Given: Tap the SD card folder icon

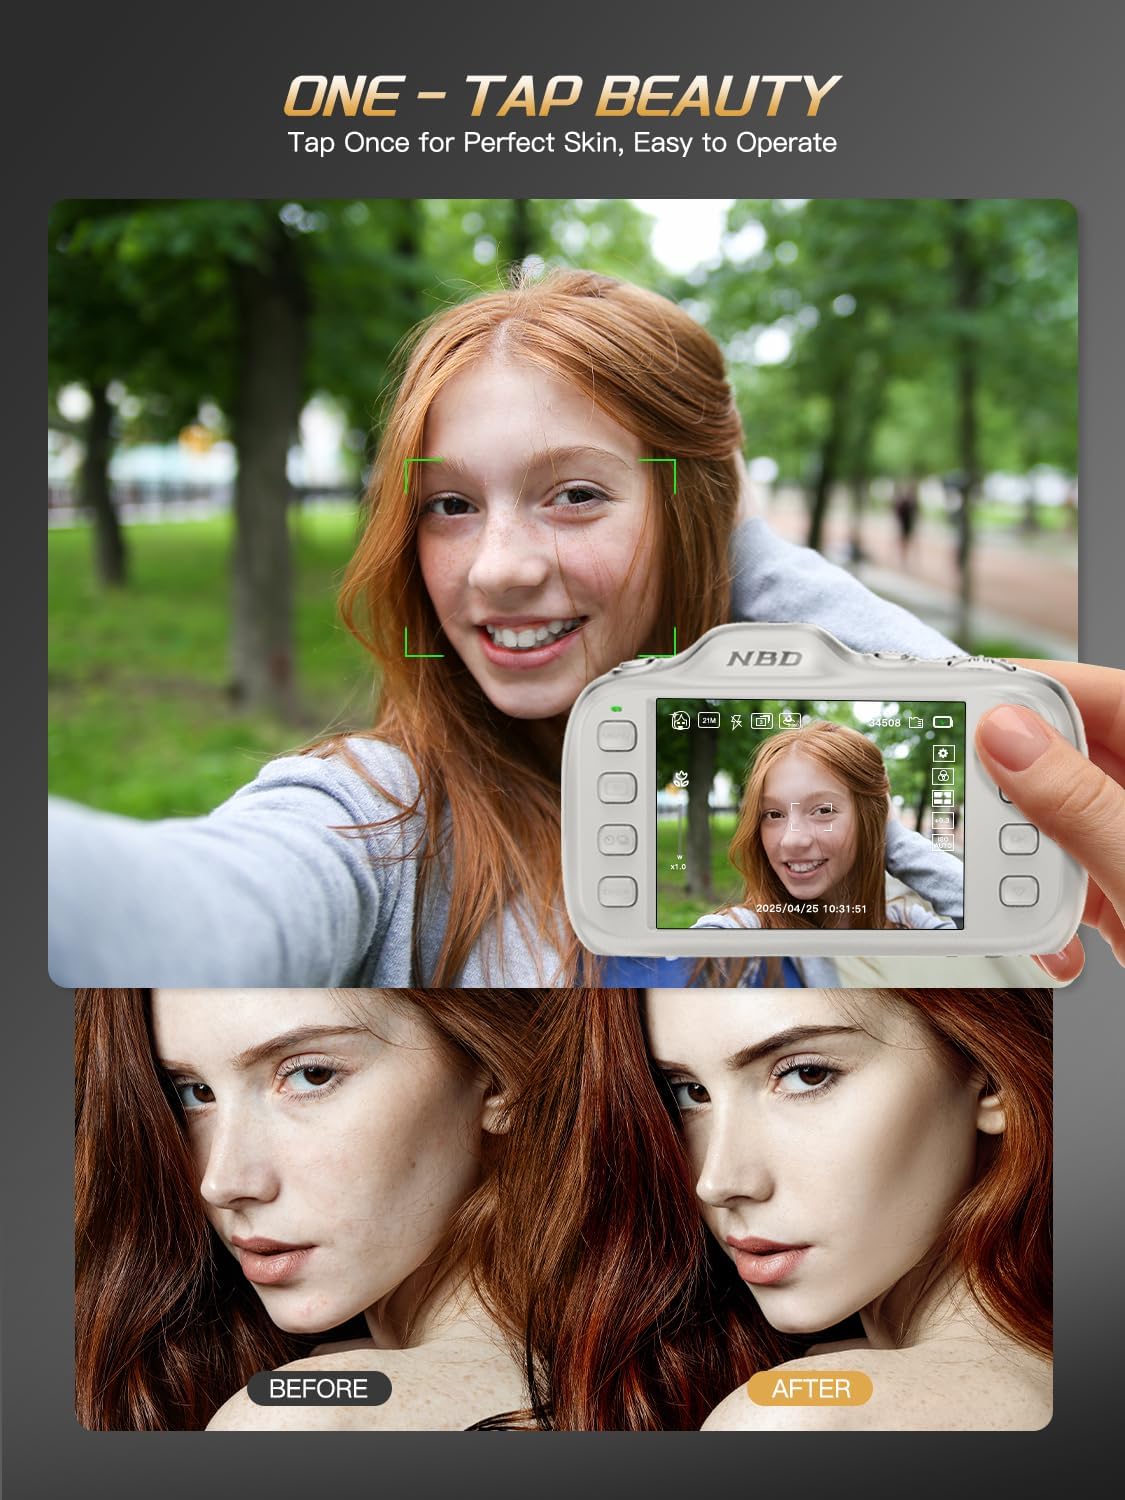Looking at the screenshot, I should point(915,721).
